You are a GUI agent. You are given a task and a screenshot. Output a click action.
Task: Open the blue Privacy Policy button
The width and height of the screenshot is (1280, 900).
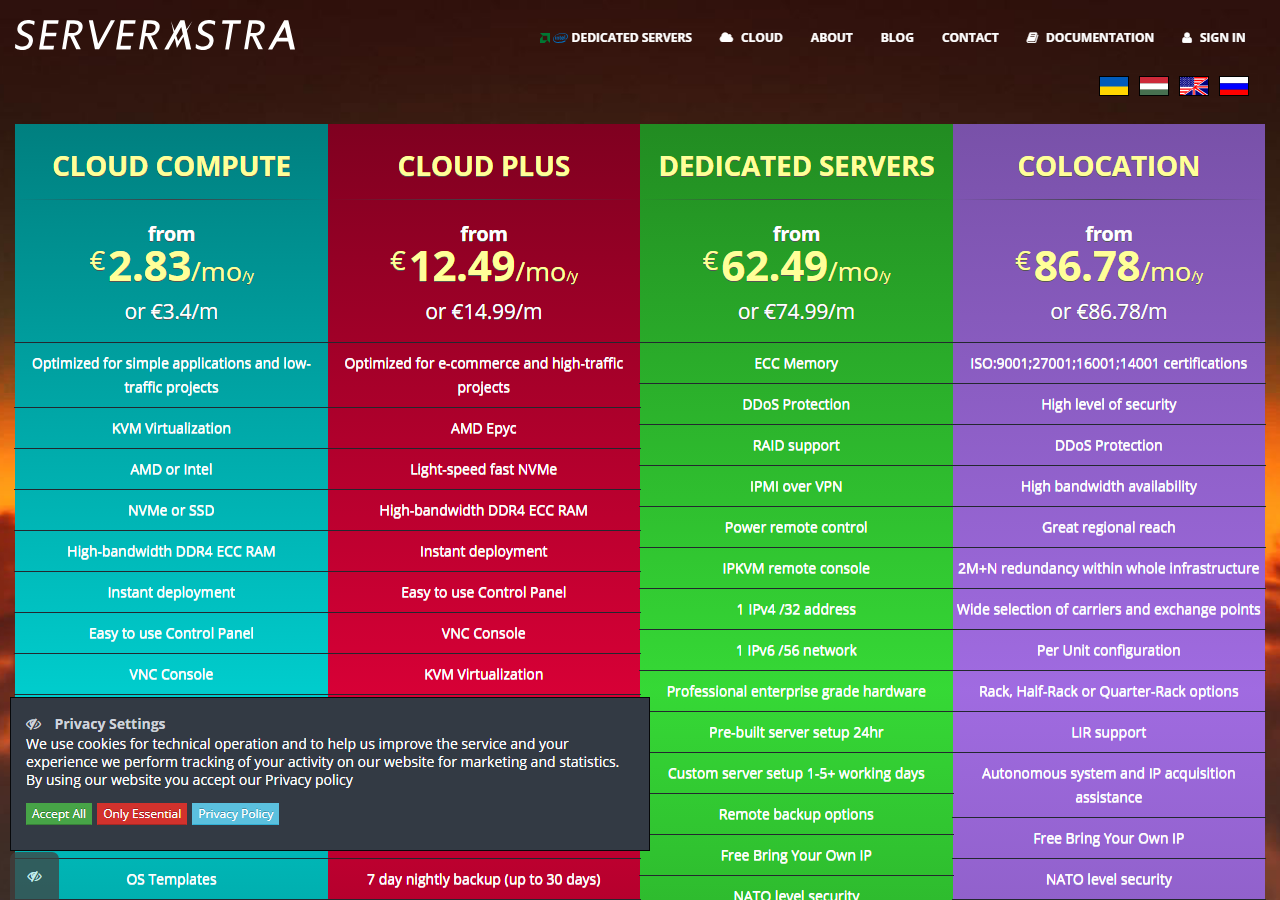236,814
